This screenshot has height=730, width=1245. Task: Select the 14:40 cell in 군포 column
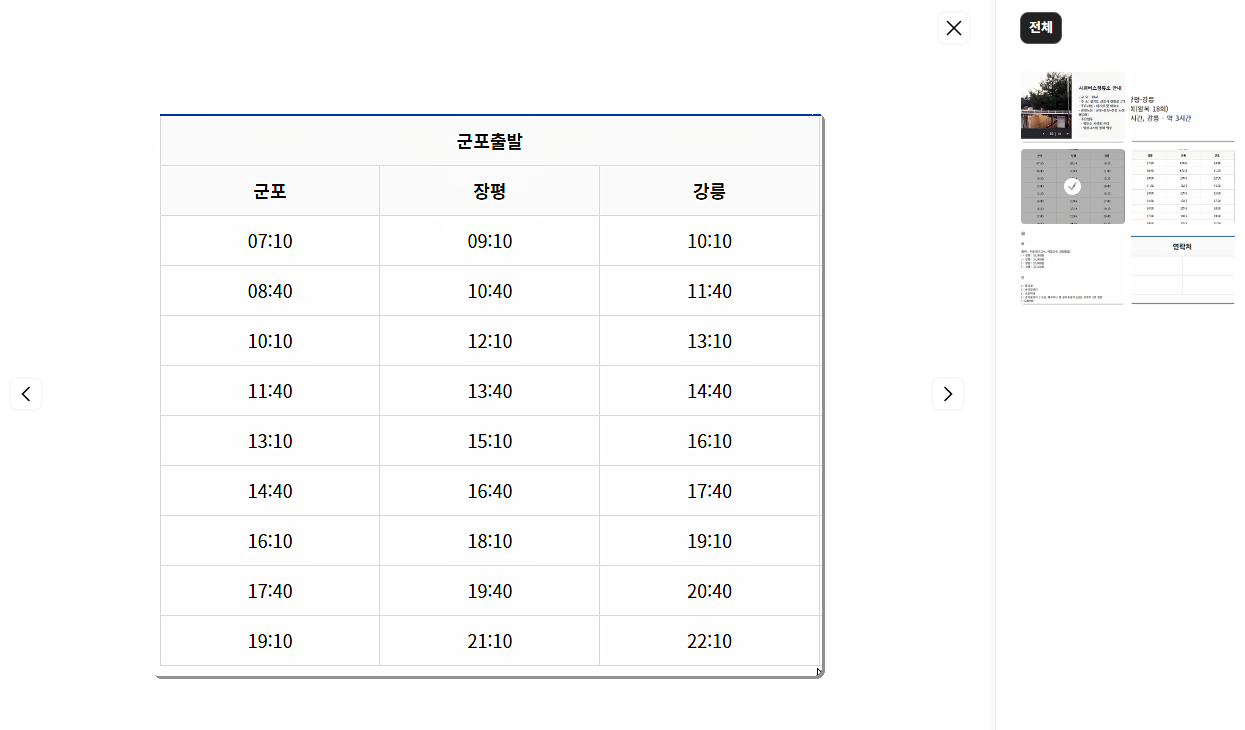[270, 491]
